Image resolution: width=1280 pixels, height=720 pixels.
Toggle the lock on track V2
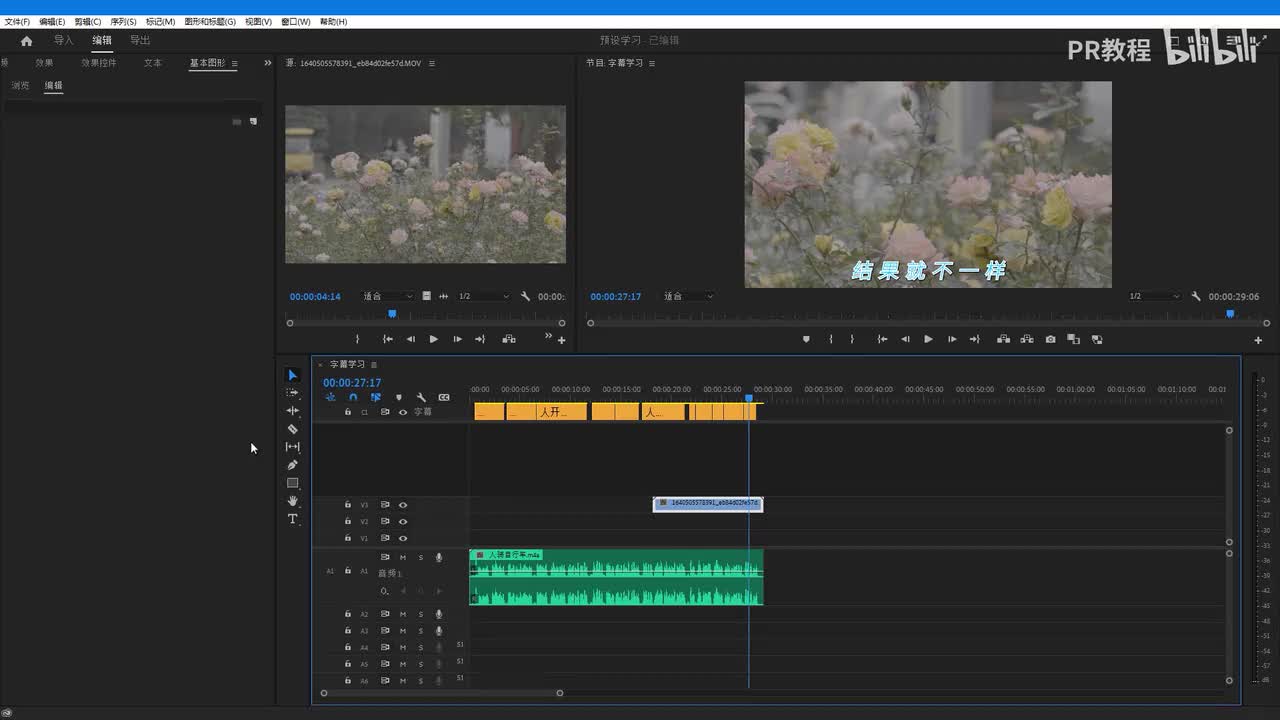[x=348, y=521]
